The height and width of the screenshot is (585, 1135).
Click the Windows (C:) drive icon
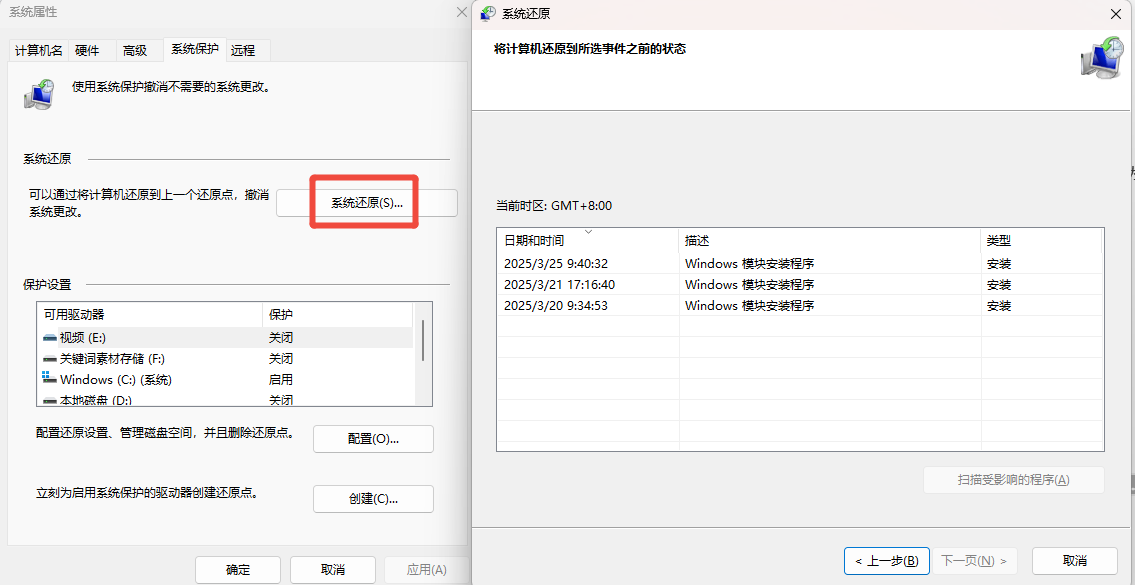point(49,378)
